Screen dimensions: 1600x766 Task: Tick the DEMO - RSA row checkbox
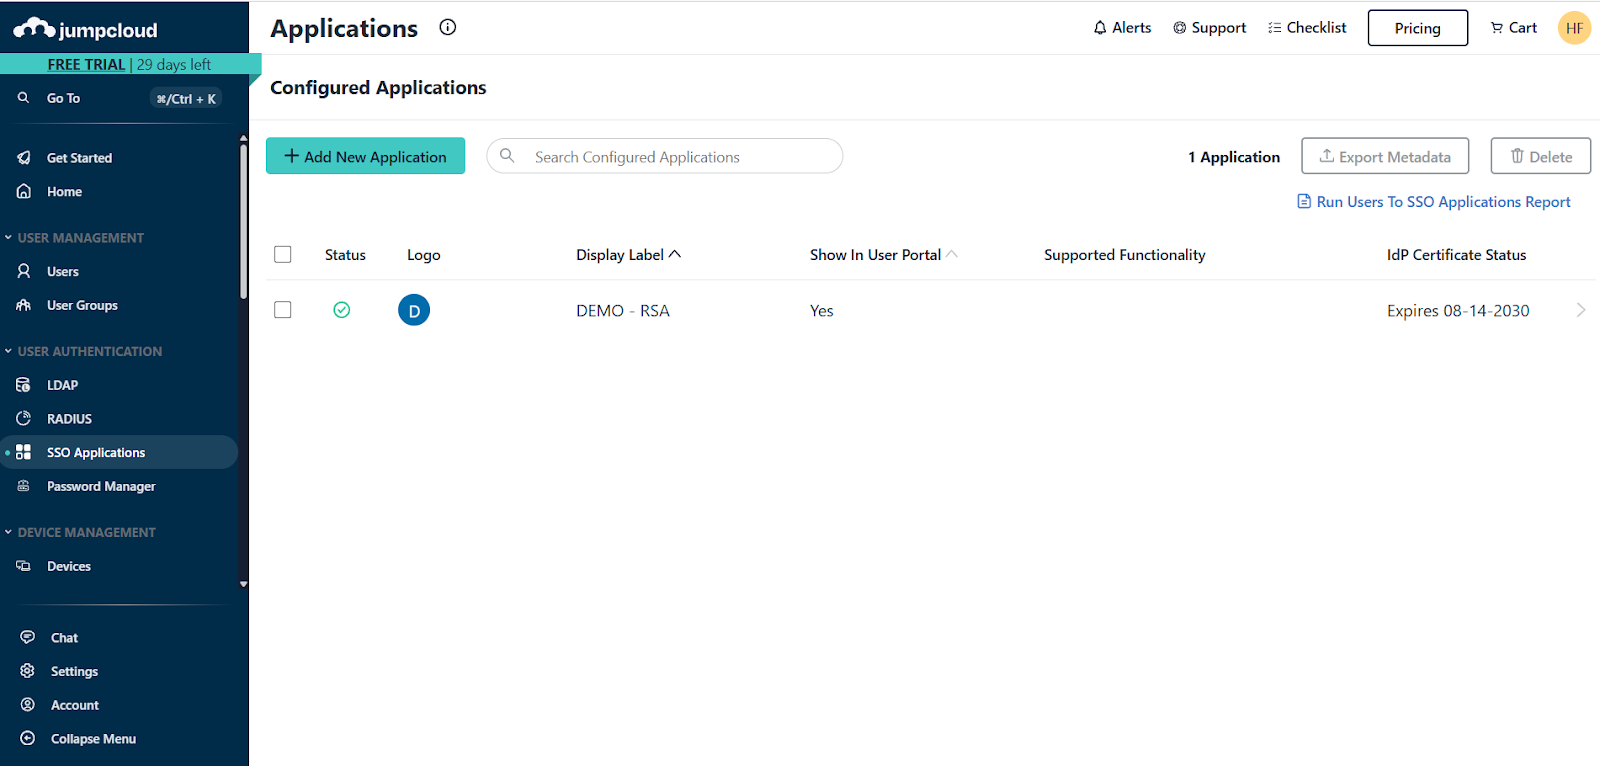[x=283, y=310]
